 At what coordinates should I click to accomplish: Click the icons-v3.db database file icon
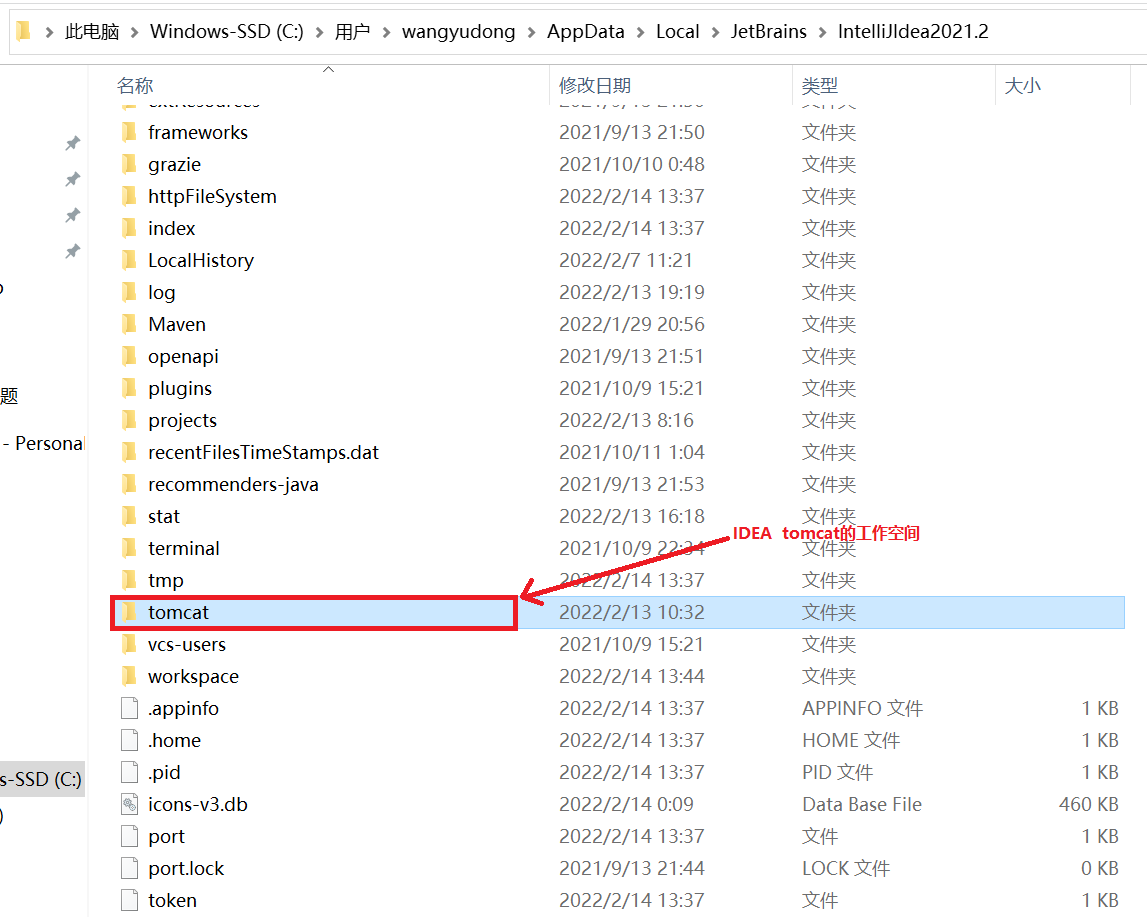tap(128, 804)
